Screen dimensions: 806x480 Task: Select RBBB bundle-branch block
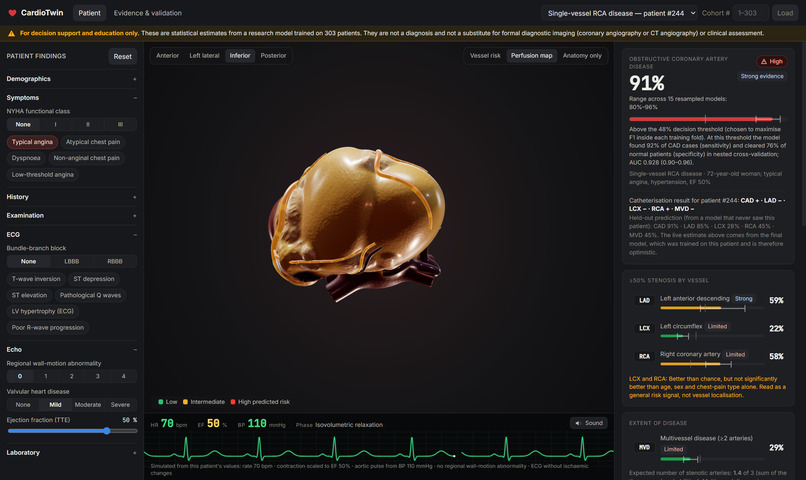115,262
